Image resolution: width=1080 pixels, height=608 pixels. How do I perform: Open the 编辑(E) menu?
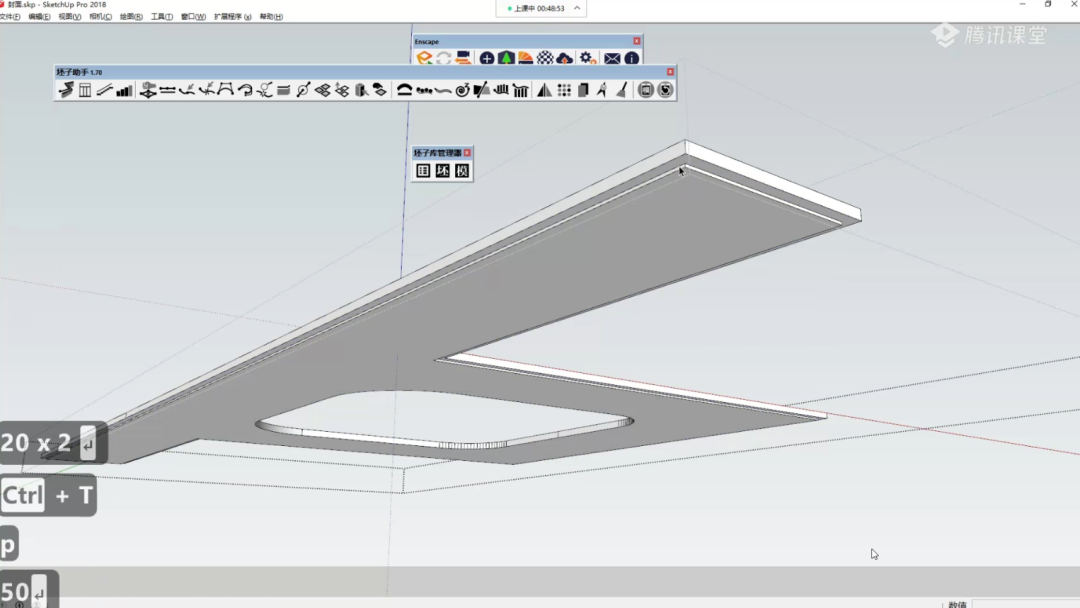(x=39, y=17)
